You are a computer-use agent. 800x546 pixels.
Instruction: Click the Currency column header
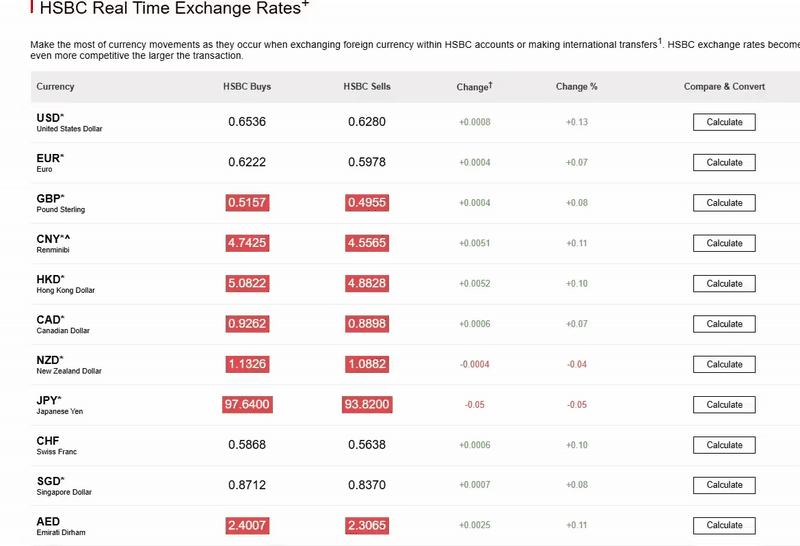[x=55, y=86]
